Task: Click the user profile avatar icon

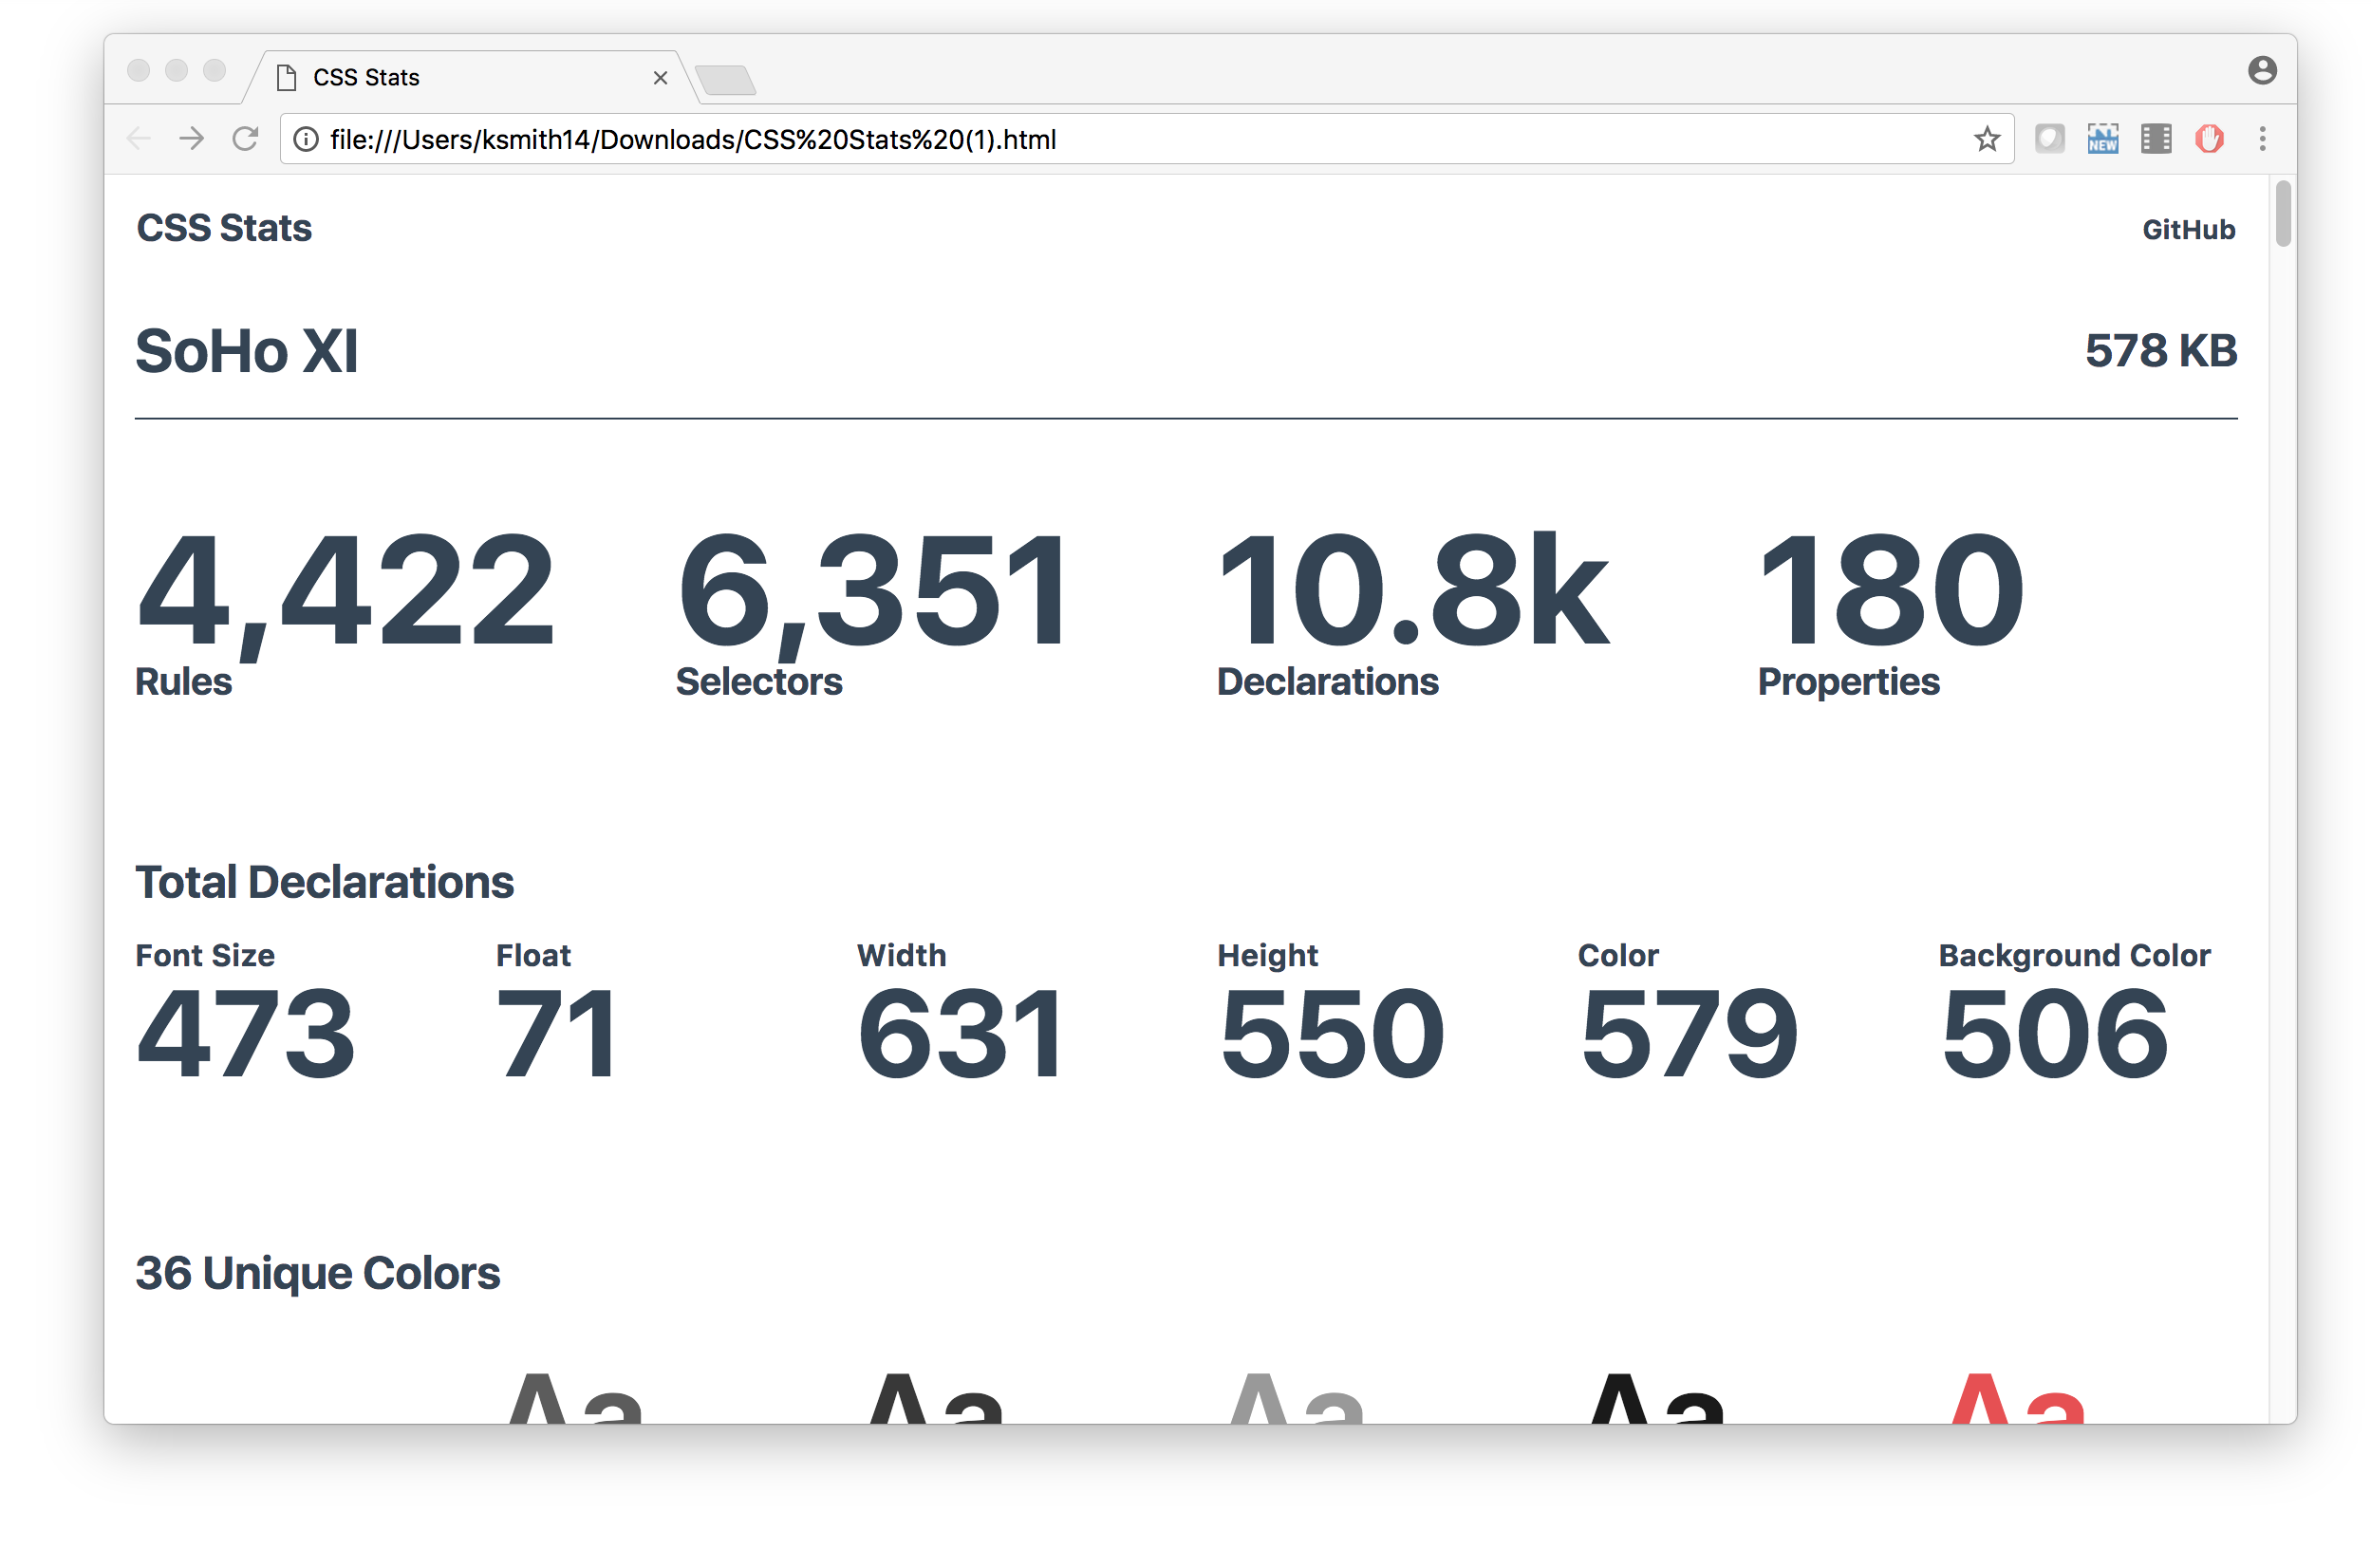Action: pos(2262,70)
